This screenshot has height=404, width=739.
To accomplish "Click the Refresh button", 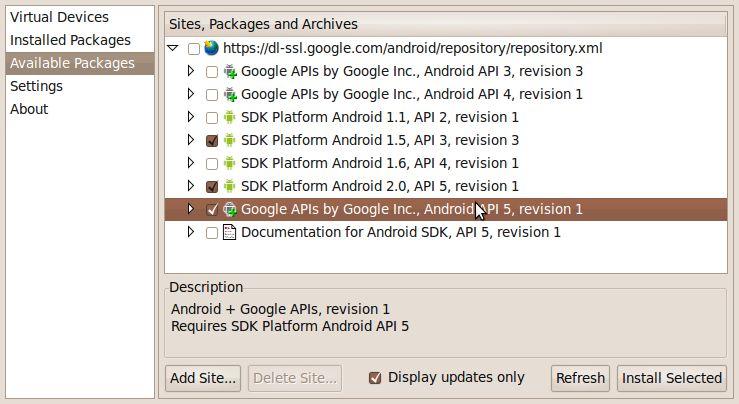I will (x=580, y=378).
